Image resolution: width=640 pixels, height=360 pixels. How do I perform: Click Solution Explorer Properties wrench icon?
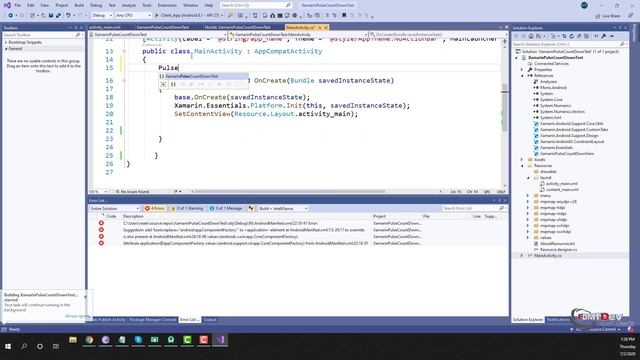point(604,36)
